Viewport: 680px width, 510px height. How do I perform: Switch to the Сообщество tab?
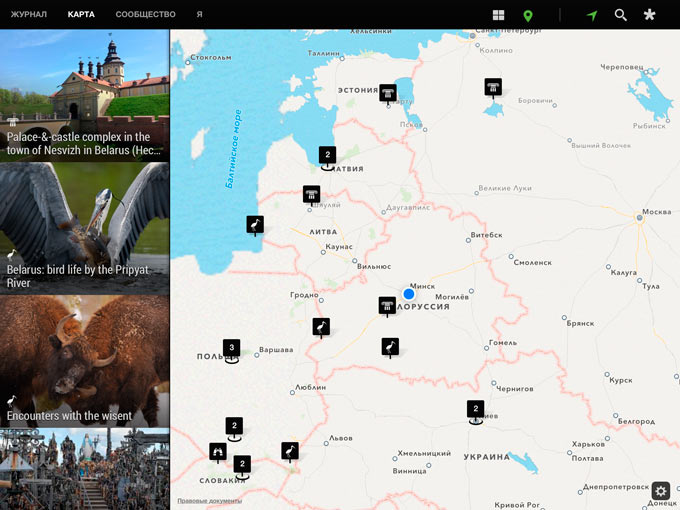click(x=145, y=14)
